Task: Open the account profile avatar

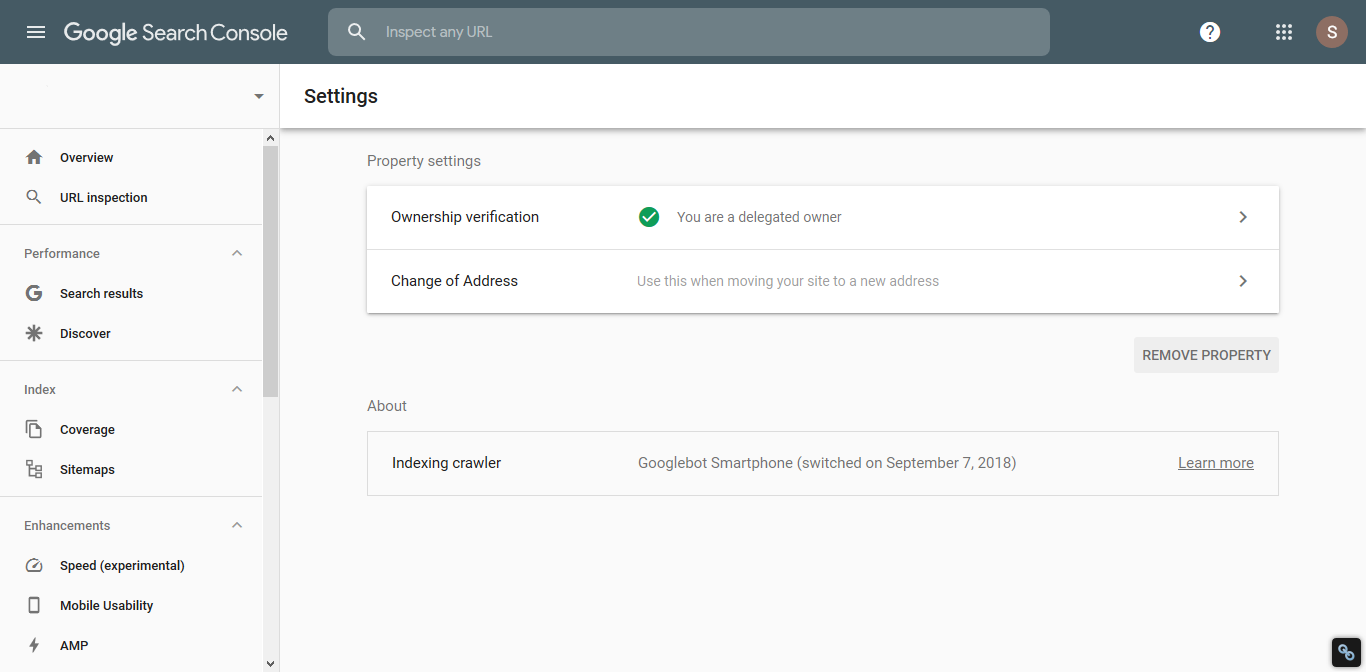Action: [x=1331, y=32]
